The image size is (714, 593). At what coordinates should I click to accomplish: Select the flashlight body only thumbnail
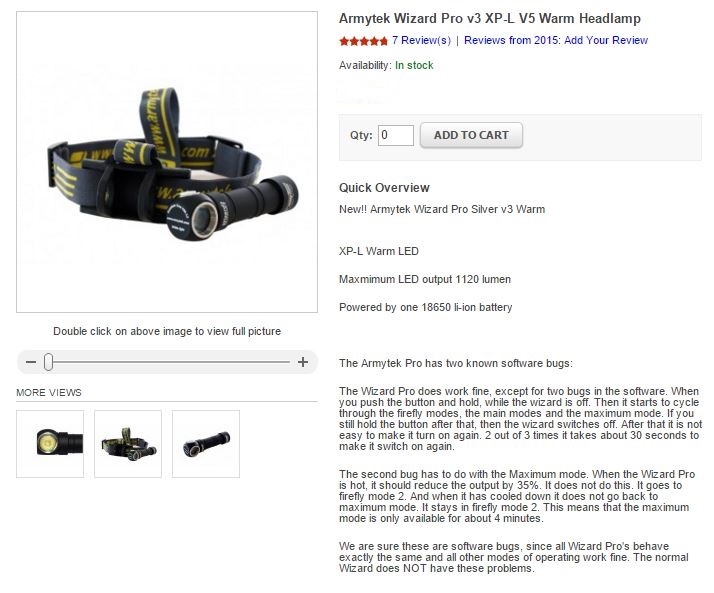click(206, 444)
